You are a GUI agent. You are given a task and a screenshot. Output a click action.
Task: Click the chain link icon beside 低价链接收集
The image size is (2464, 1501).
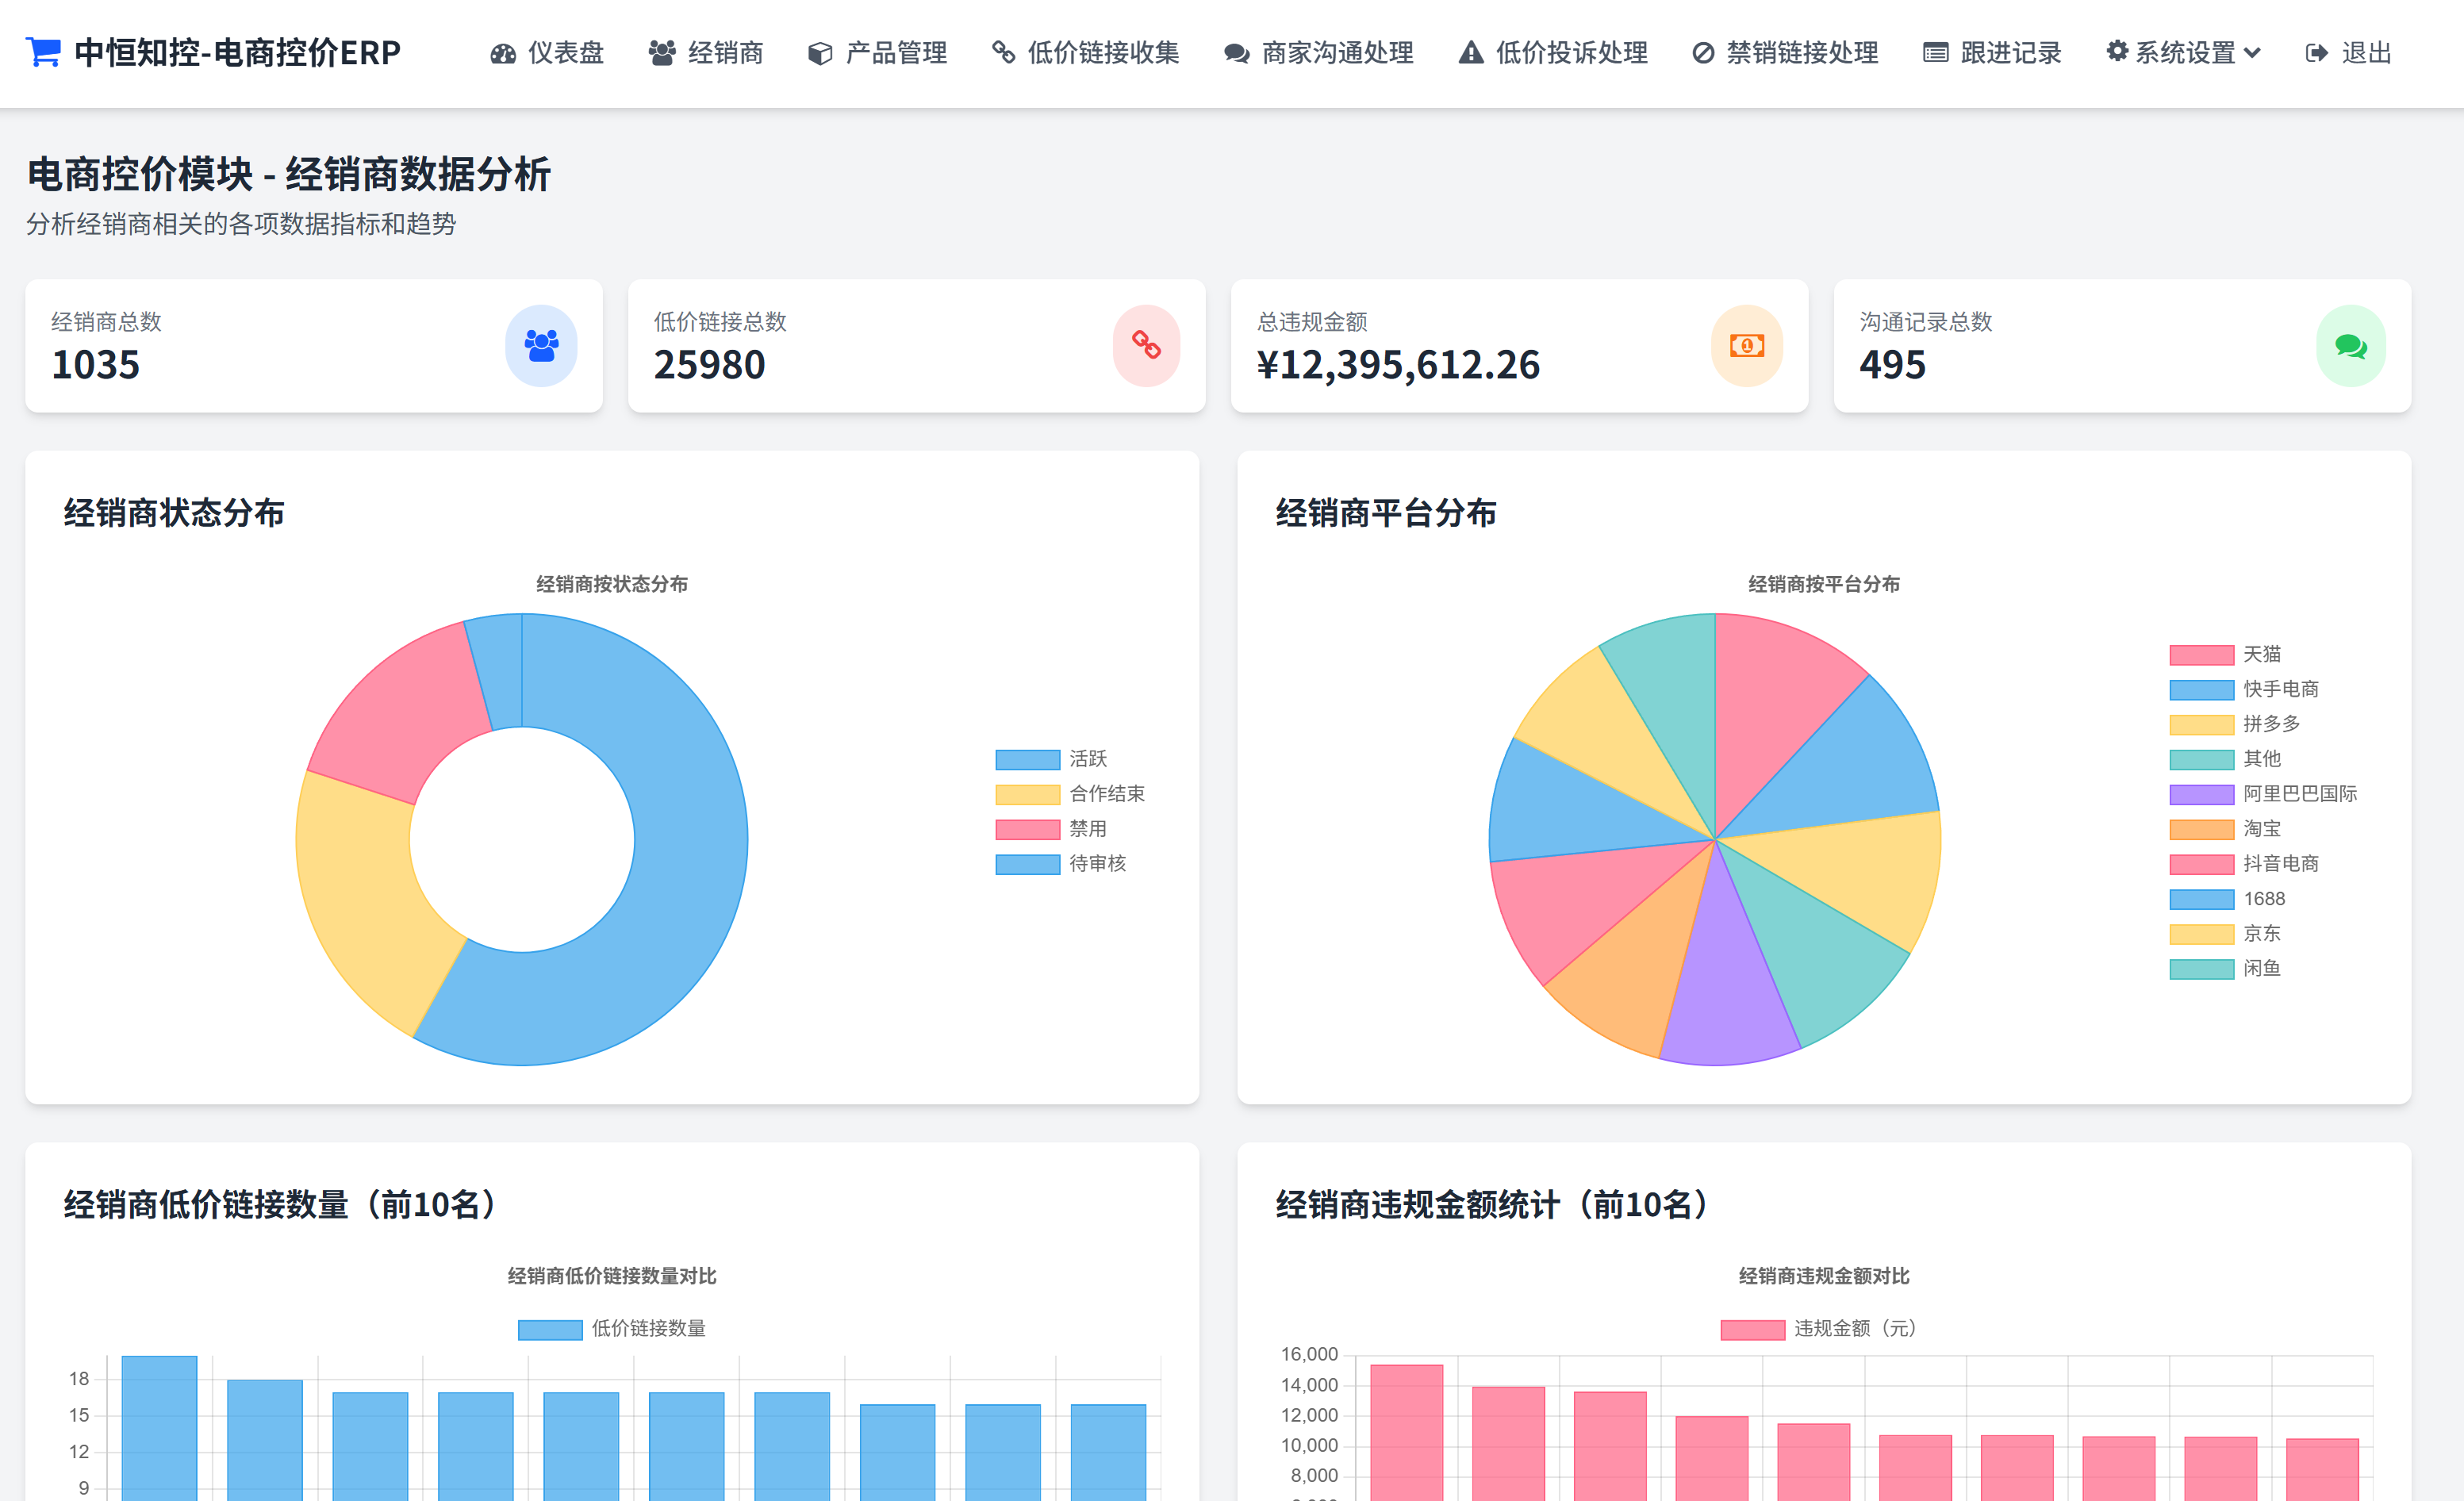[x=1003, y=52]
